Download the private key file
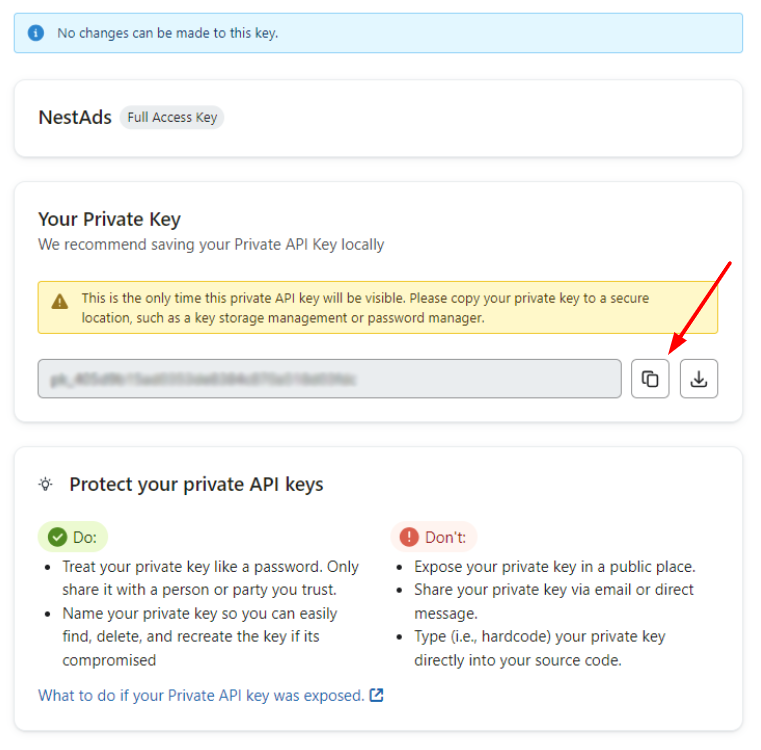The height and width of the screenshot is (750, 761). [698, 379]
